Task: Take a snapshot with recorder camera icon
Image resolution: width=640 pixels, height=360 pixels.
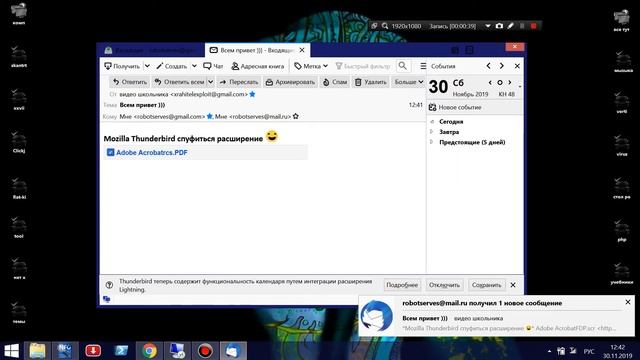Action: click(499, 26)
